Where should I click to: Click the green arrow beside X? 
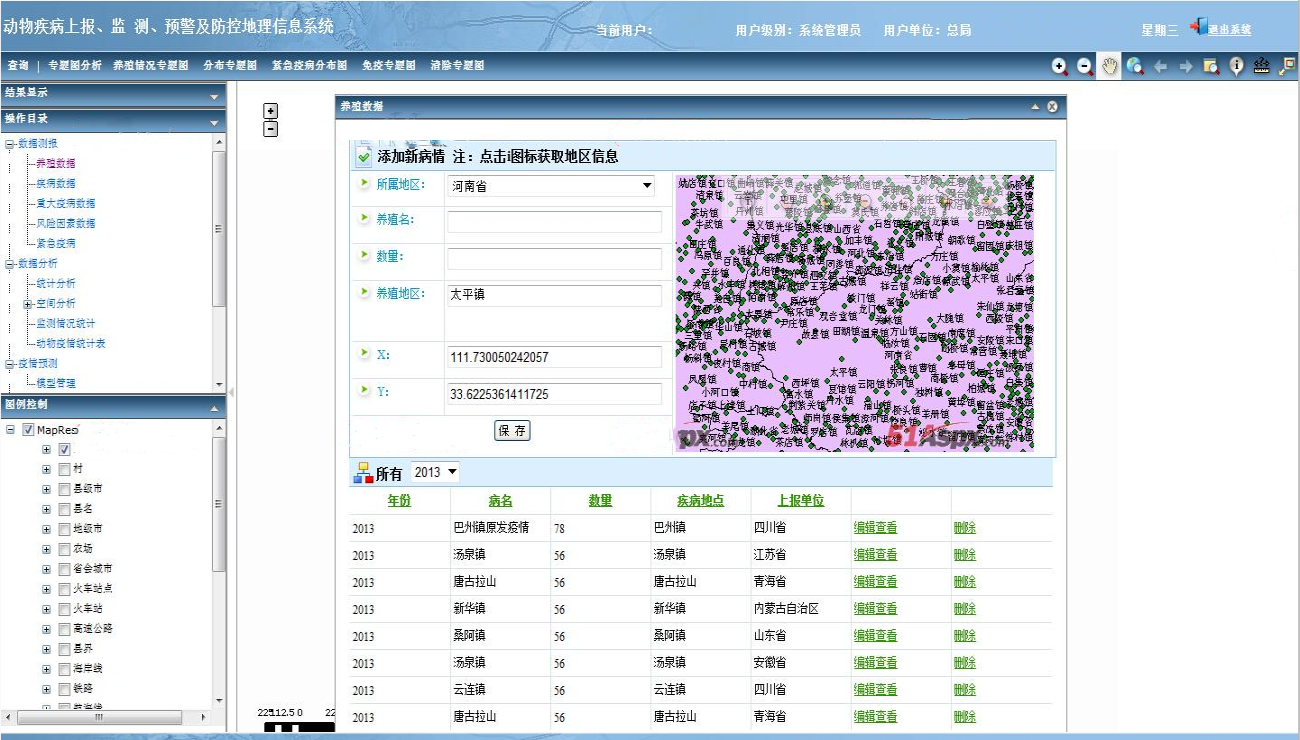coord(364,354)
